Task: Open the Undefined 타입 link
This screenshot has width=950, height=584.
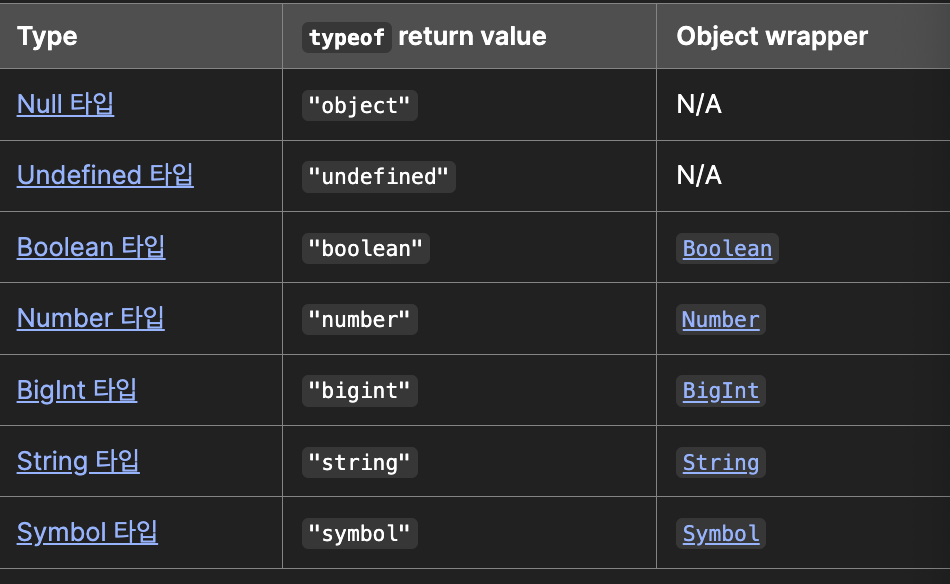Action: (x=105, y=175)
